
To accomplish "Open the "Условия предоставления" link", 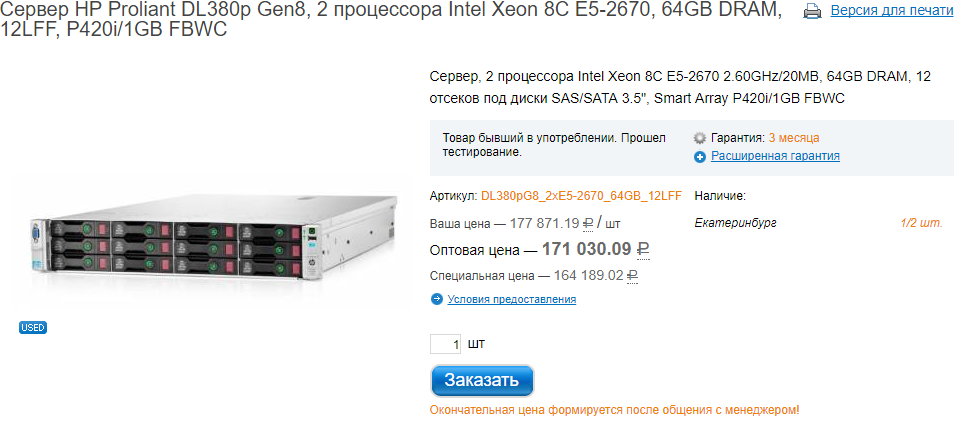I will point(511,299).
